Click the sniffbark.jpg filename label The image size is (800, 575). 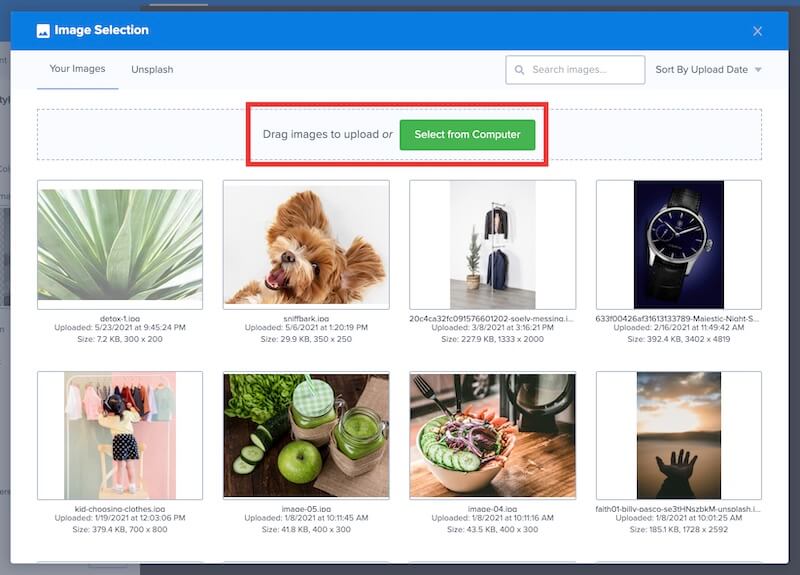pos(306,316)
